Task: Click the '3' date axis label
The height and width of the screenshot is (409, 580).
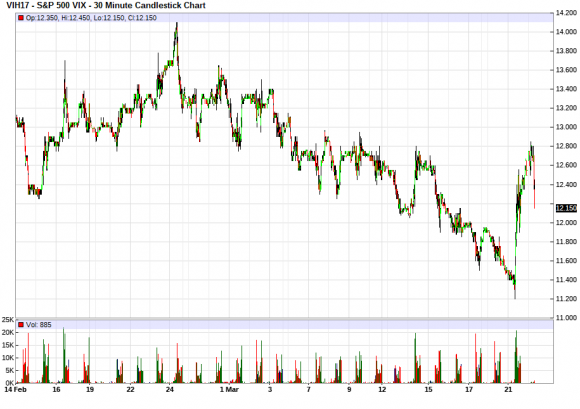Action: [x=270, y=390]
